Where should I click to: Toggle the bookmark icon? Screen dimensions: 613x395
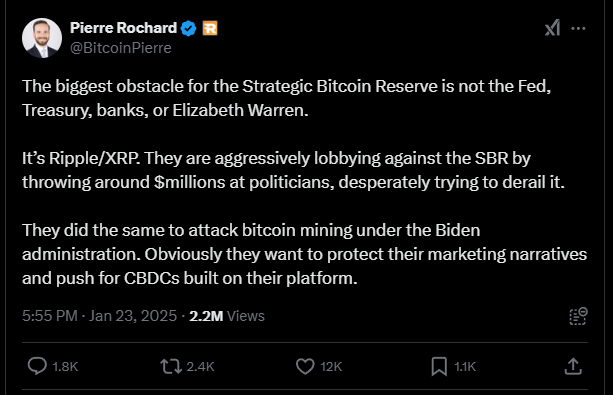pyautogui.click(x=439, y=366)
